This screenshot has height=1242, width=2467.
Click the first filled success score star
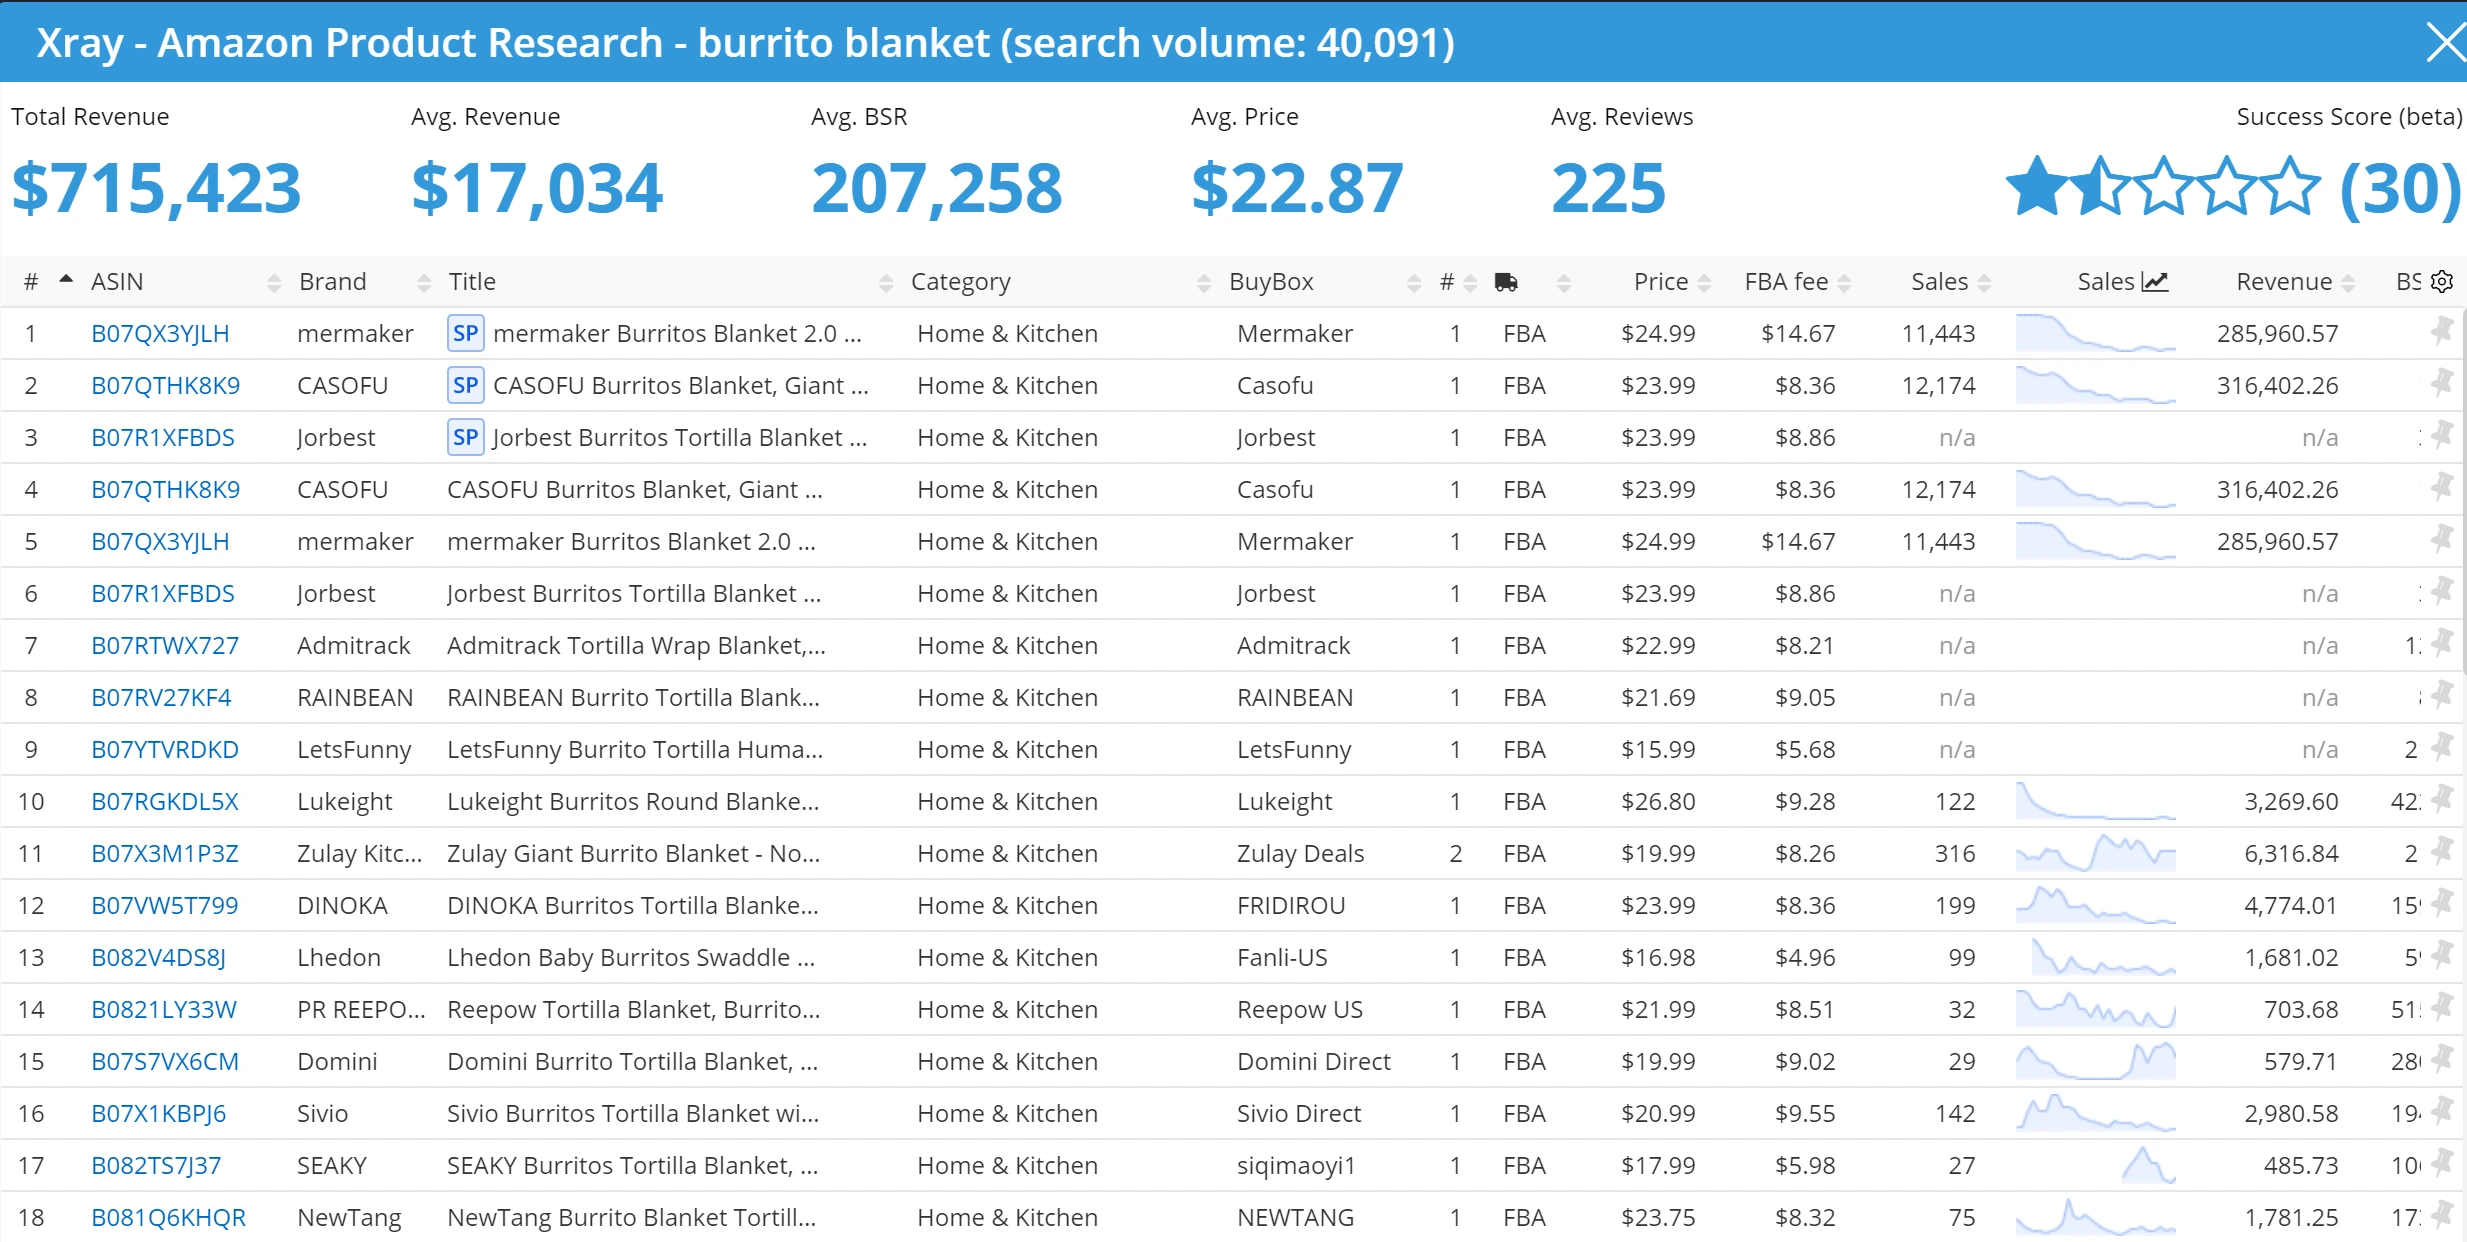tap(2036, 187)
